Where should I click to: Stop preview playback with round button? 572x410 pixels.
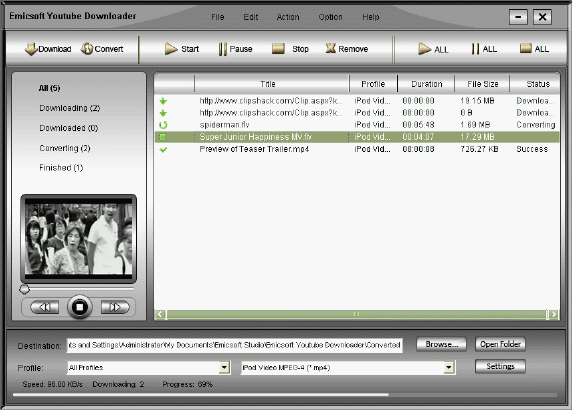click(x=80, y=307)
